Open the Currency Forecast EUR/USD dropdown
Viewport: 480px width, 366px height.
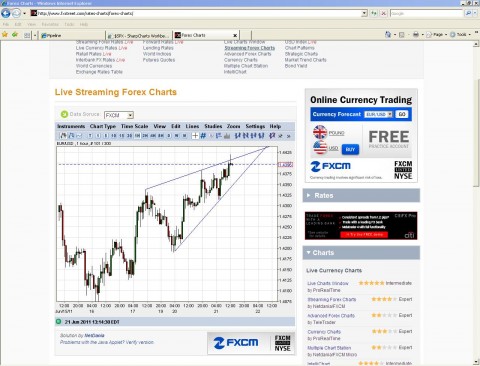(x=378, y=114)
